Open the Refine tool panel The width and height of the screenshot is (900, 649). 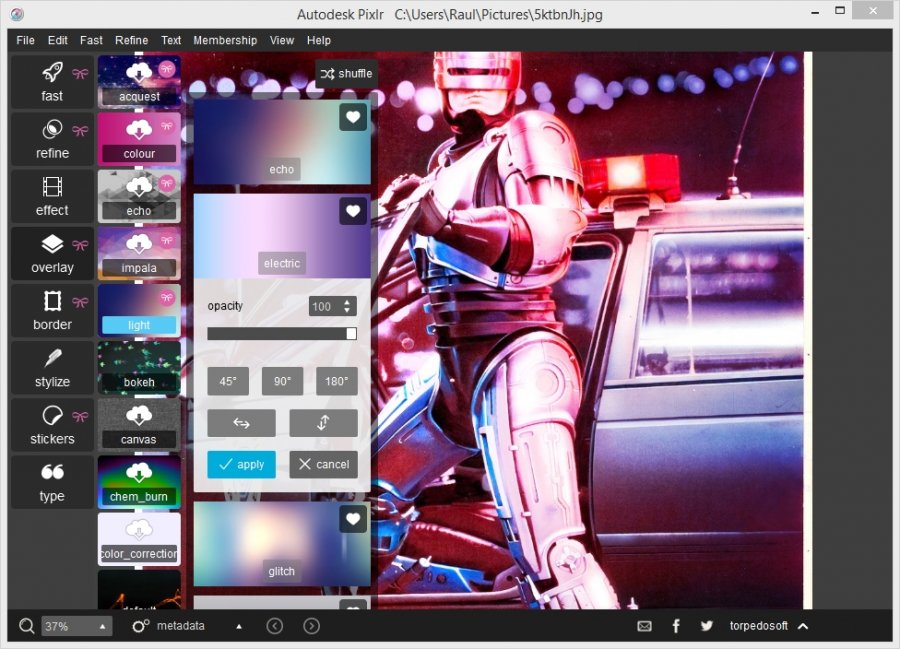pyautogui.click(x=51, y=139)
